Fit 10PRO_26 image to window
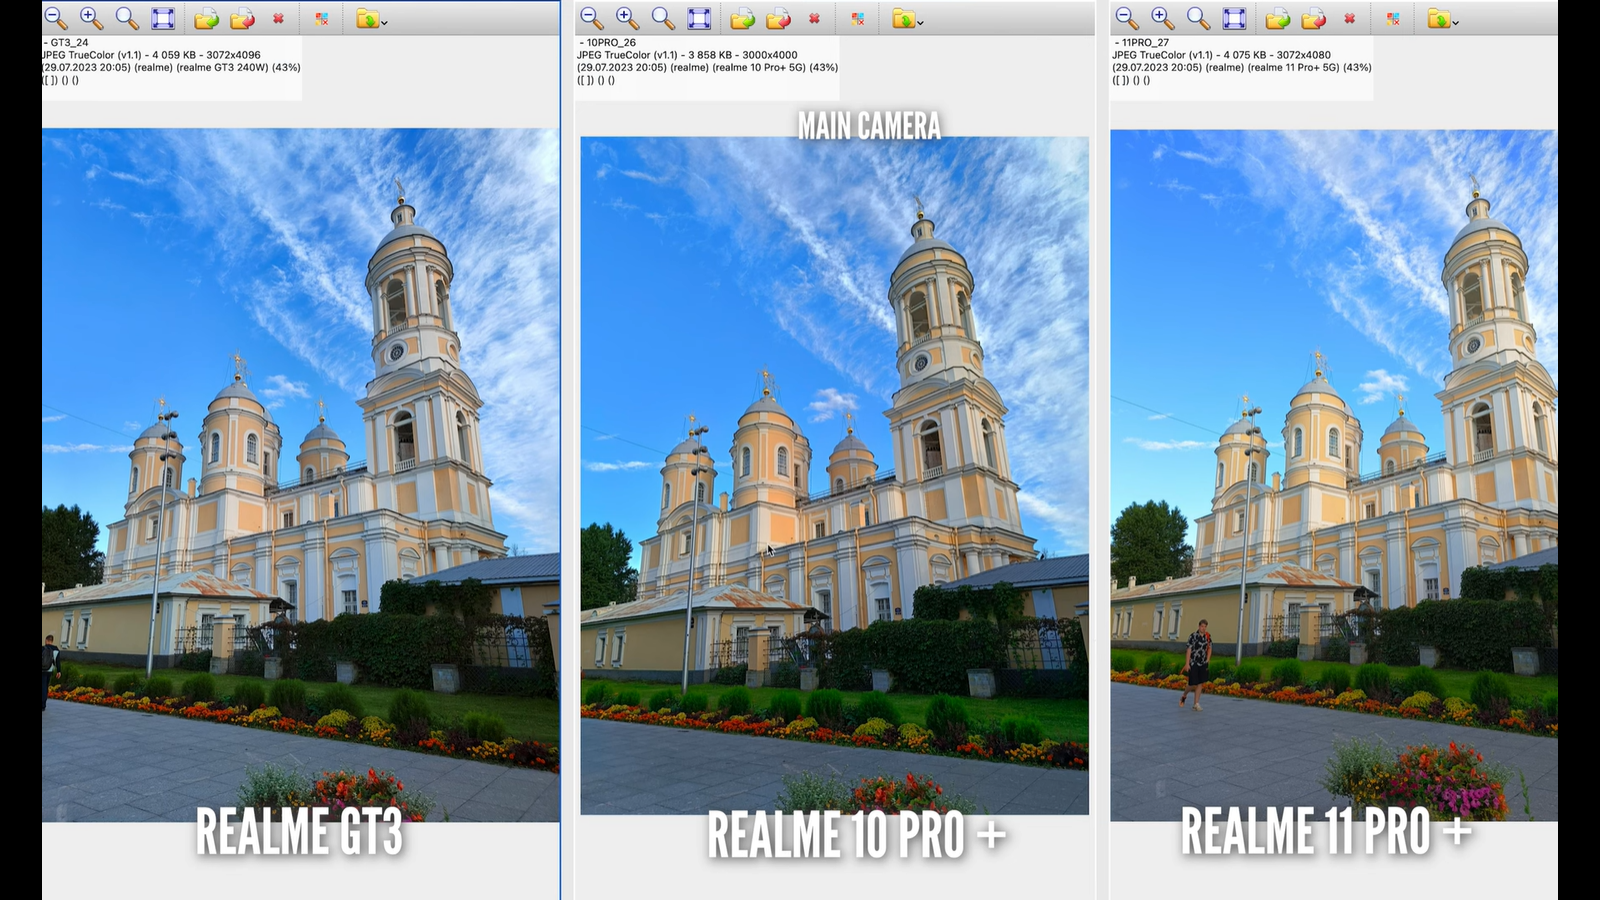The image size is (1600, 900). pos(699,18)
